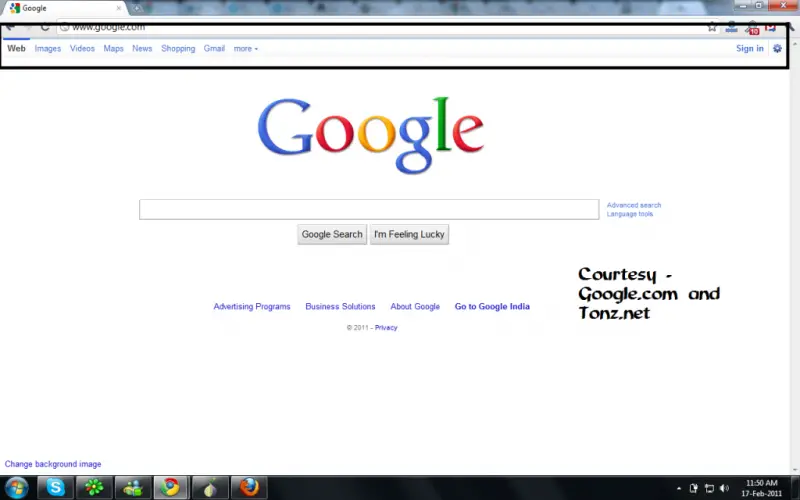800x500 pixels.
Task: Open Shopping from the top bar
Action: coord(178,48)
